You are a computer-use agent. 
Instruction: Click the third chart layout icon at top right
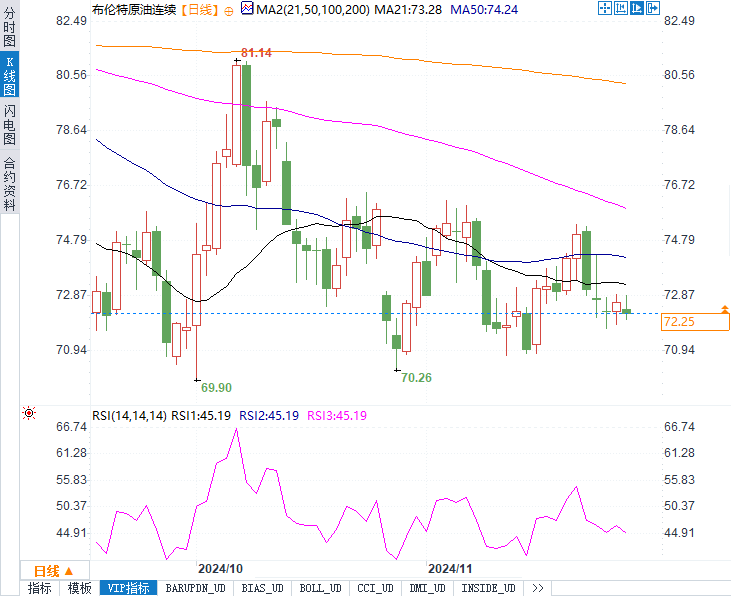coord(637,9)
